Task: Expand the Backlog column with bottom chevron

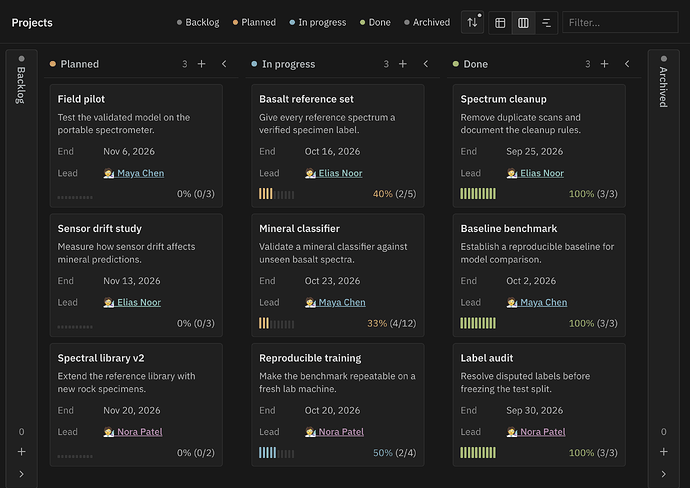Action: (x=21, y=474)
